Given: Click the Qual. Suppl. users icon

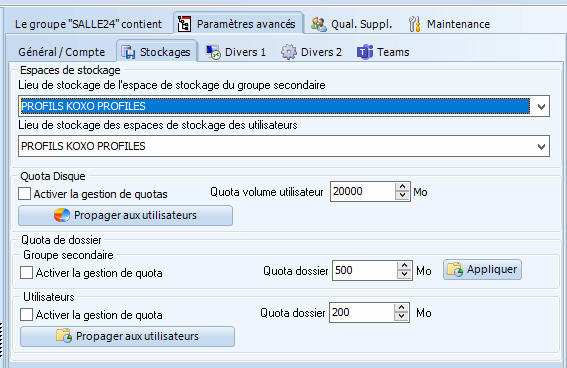Looking at the screenshot, I should click(x=319, y=24).
